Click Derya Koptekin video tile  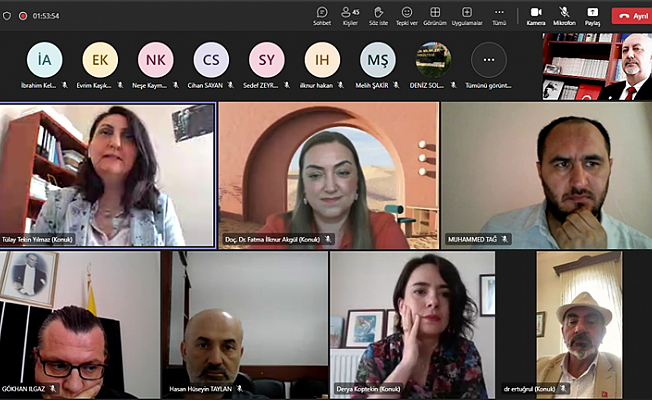412,325
